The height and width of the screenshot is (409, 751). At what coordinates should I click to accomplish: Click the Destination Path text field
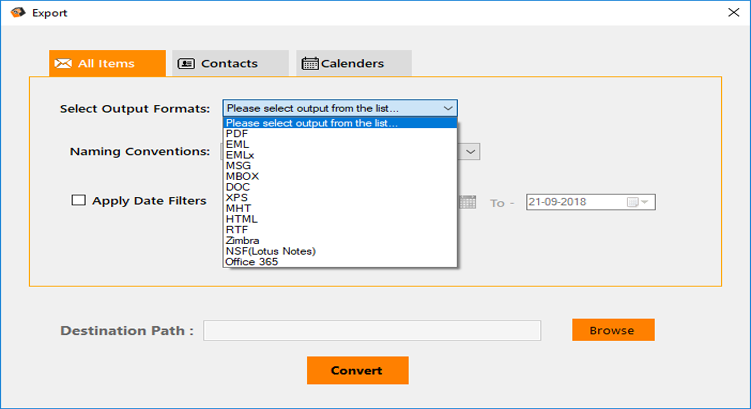tap(372, 330)
